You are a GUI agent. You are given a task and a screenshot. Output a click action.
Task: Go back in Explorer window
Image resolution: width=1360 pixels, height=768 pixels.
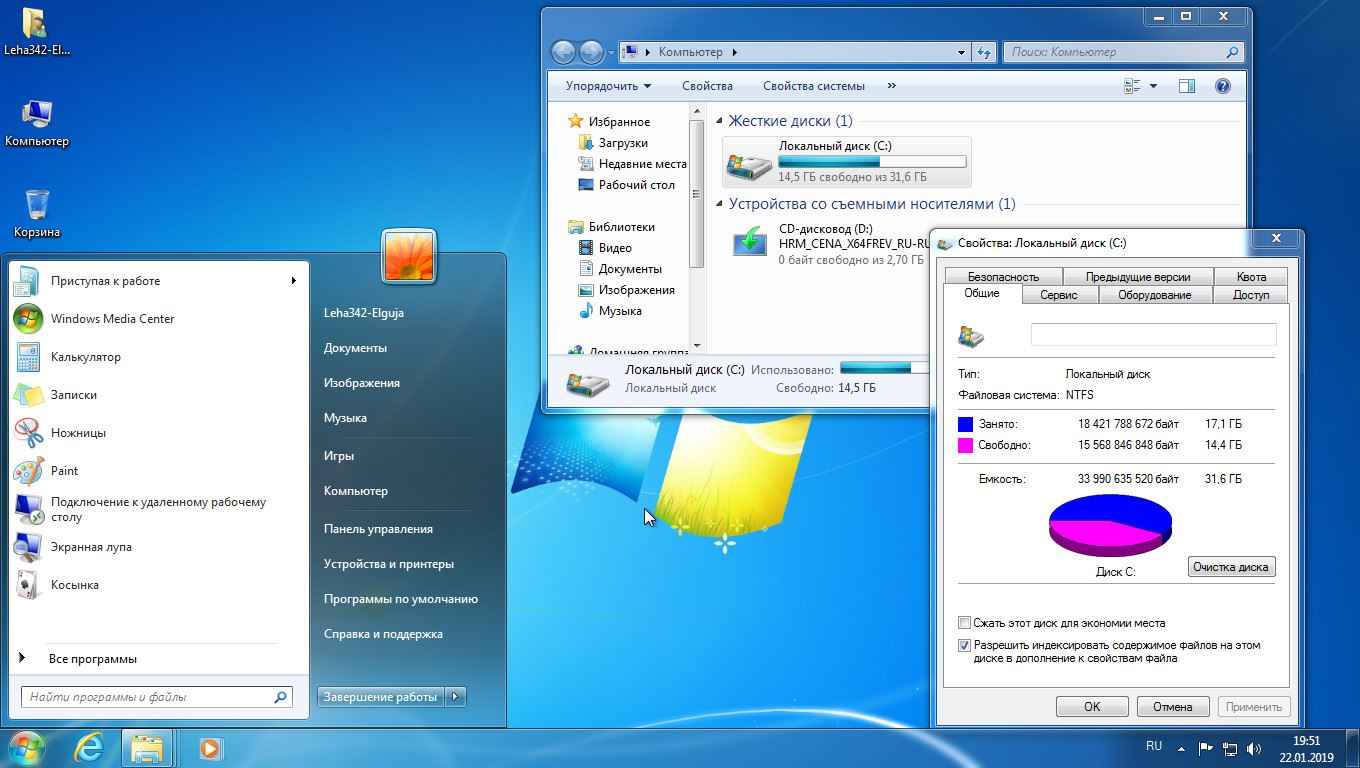(563, 52)
